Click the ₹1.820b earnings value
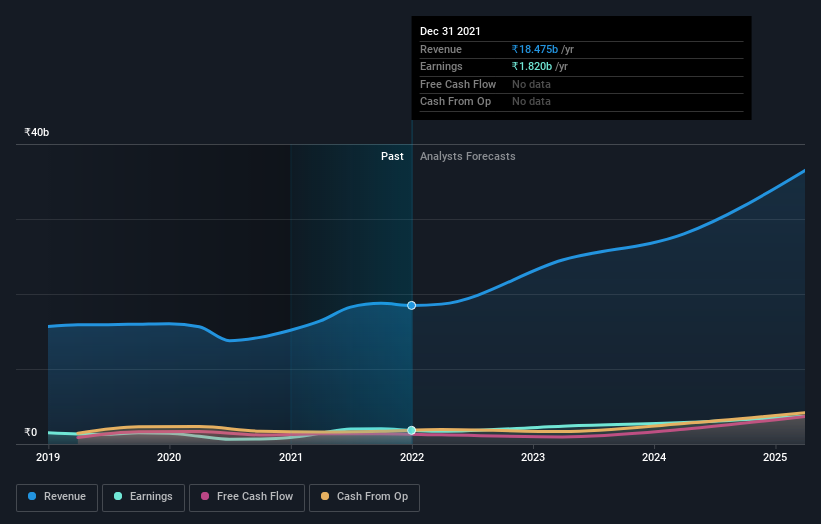Viewport: 821px width, 524px height. pyautogui.click(x=531, y=66)
